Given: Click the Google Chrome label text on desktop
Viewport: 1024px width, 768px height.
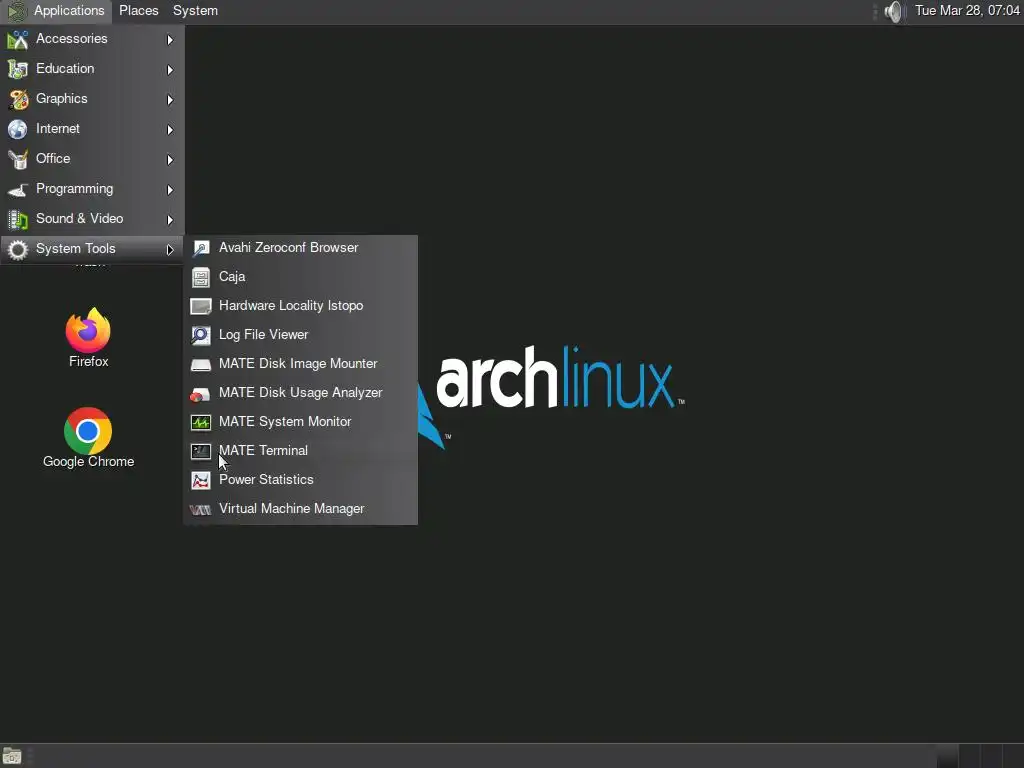Looking at the screenshot, I should coord(89,462).
